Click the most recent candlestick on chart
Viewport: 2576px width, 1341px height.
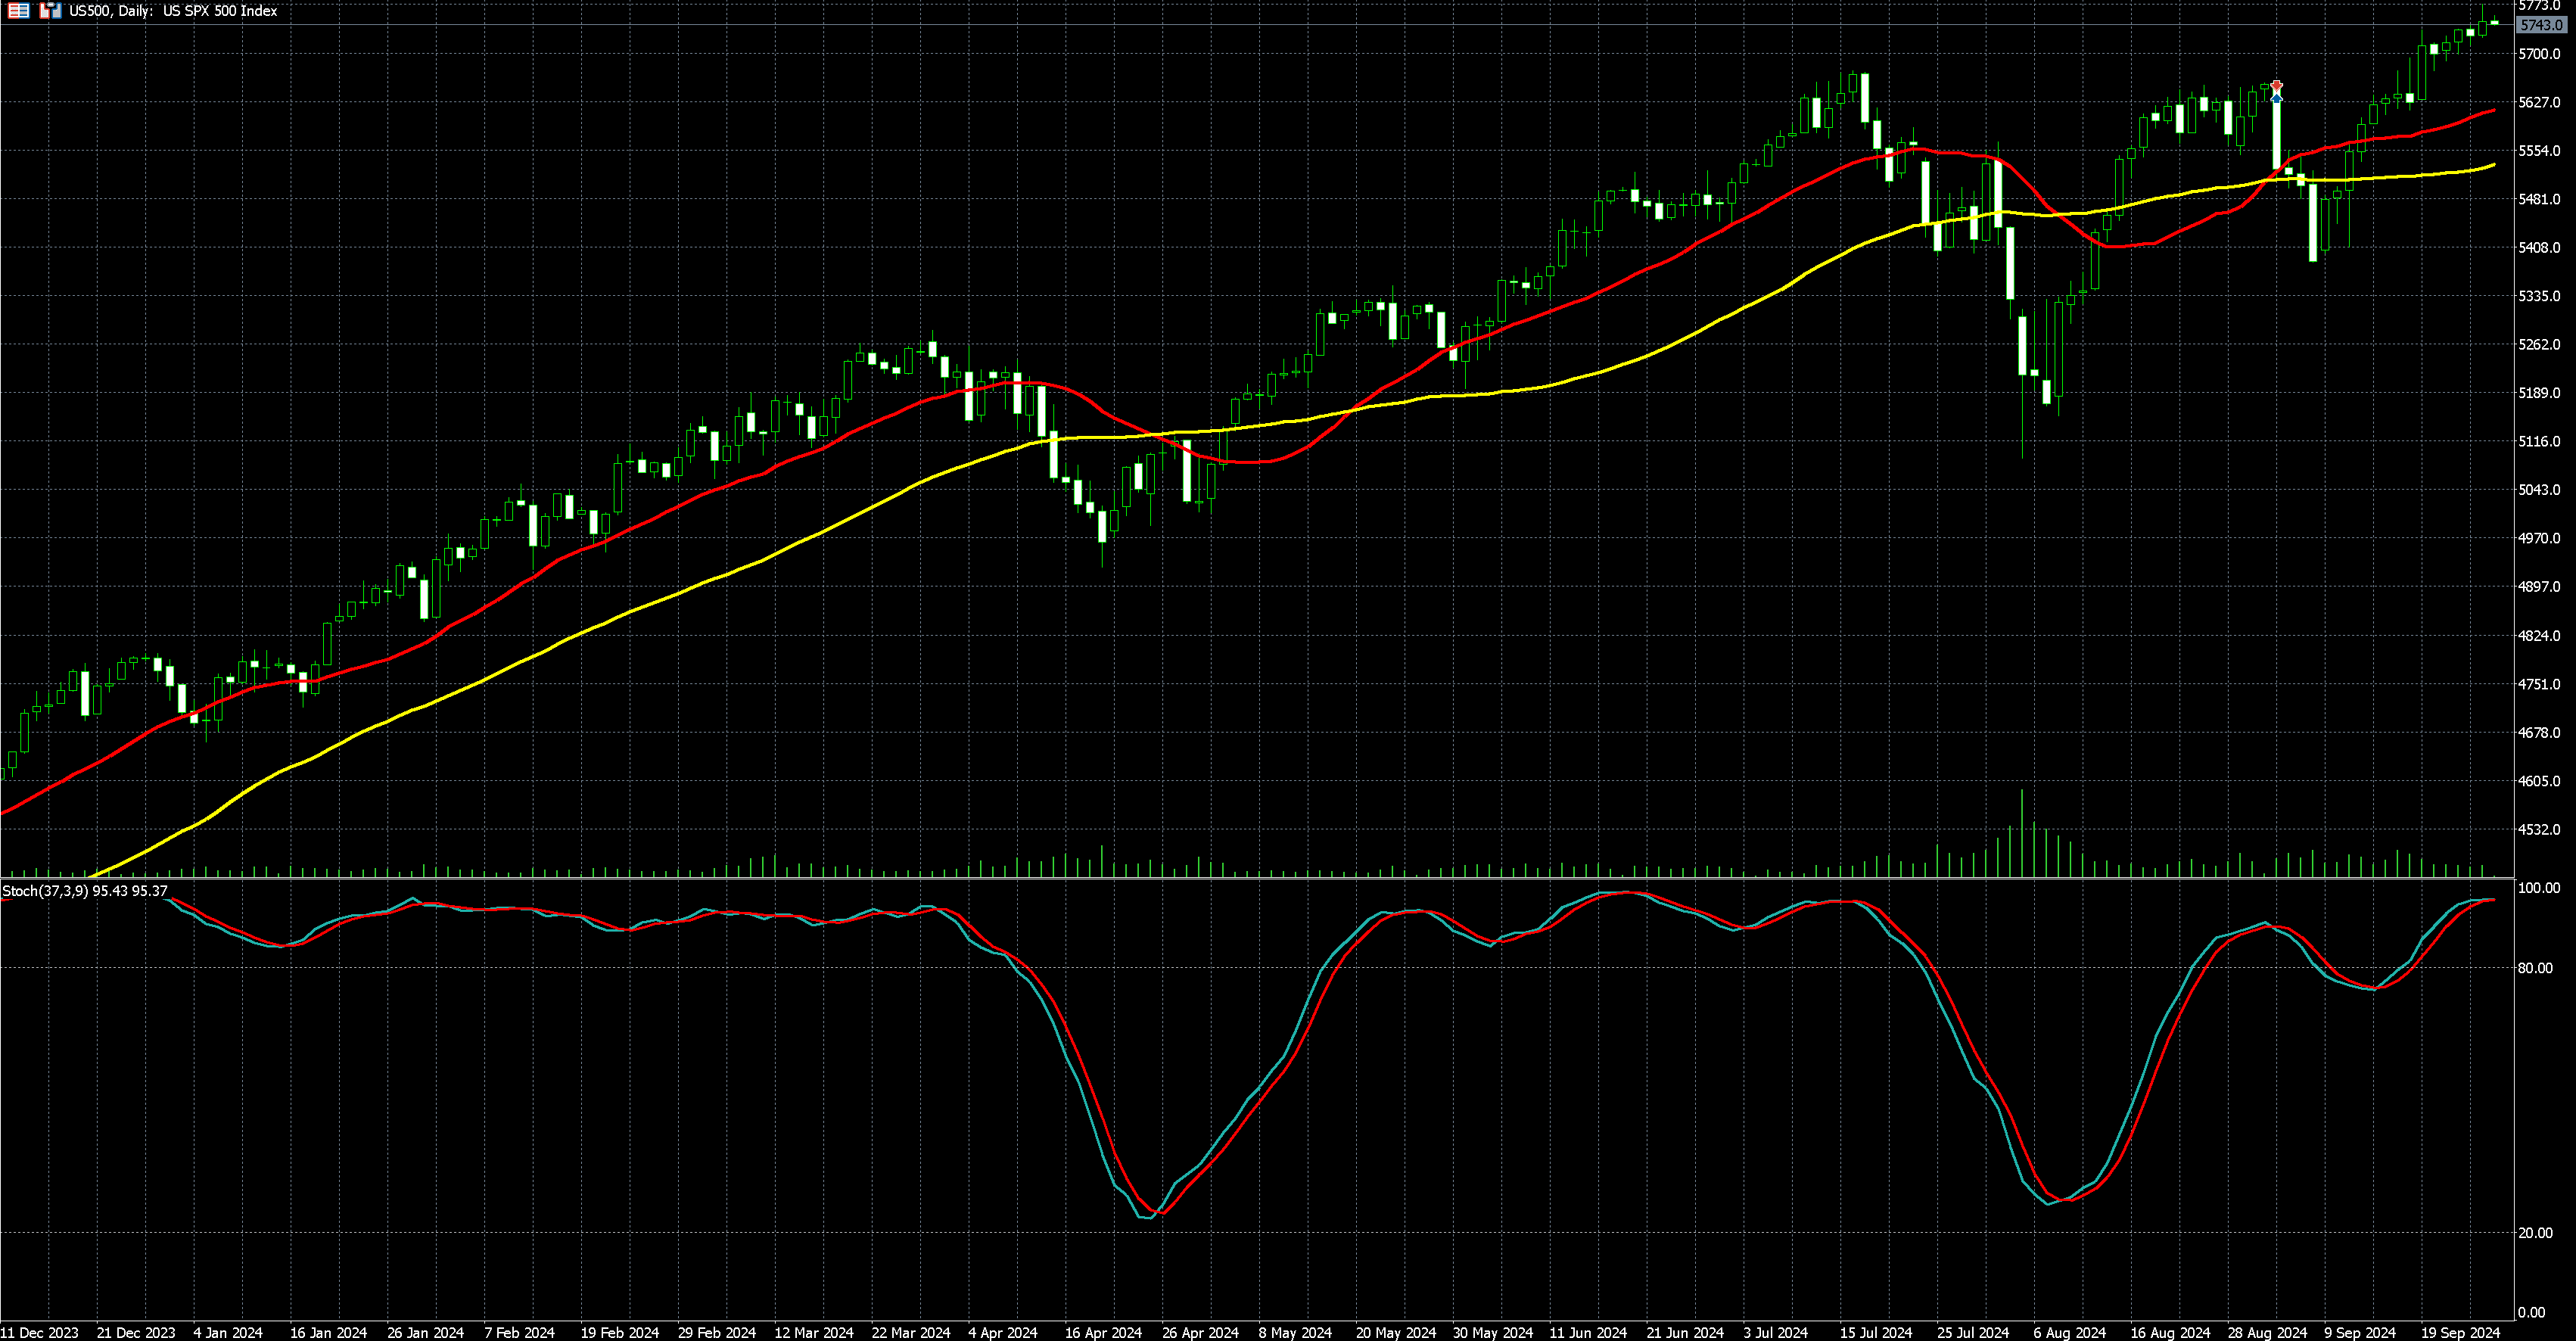point(2495,22)
